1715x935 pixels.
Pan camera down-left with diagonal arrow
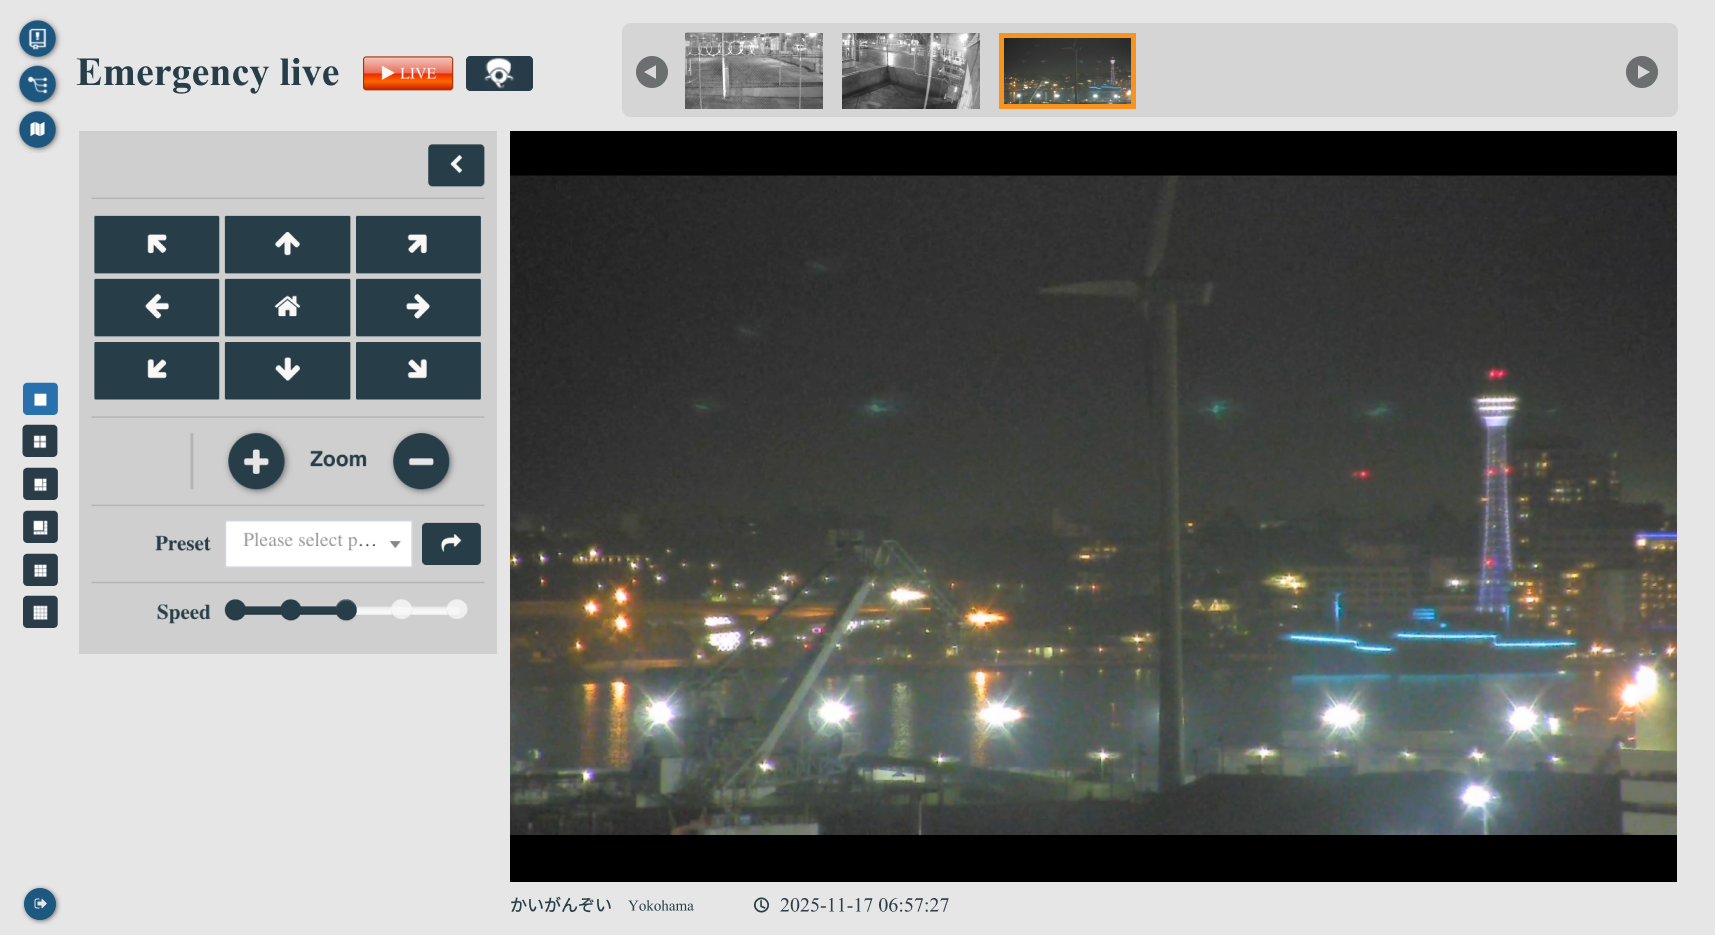[157, 370]
